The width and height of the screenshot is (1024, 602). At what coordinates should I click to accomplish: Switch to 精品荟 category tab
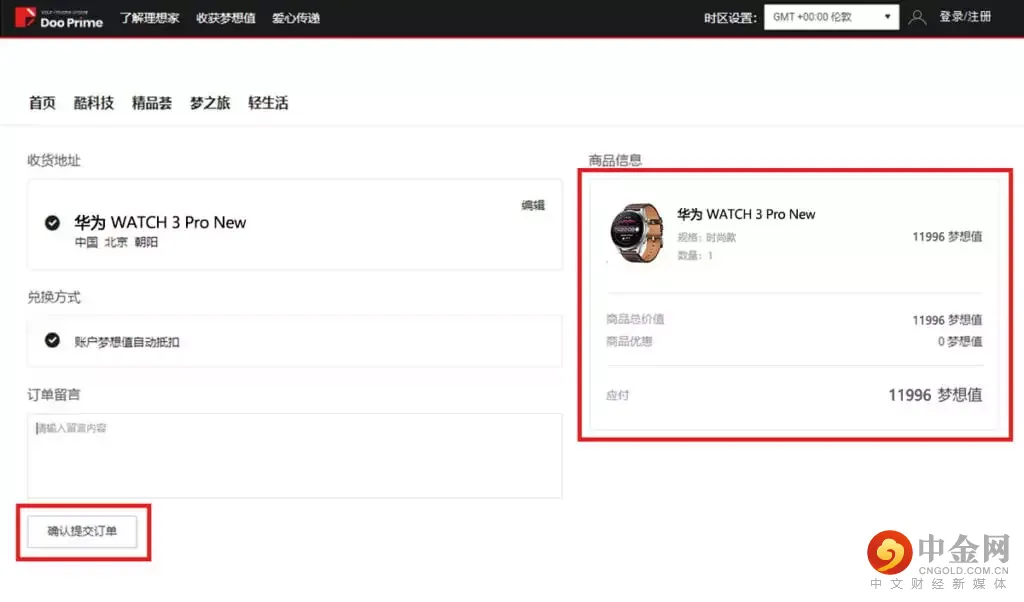coord(152,103)
